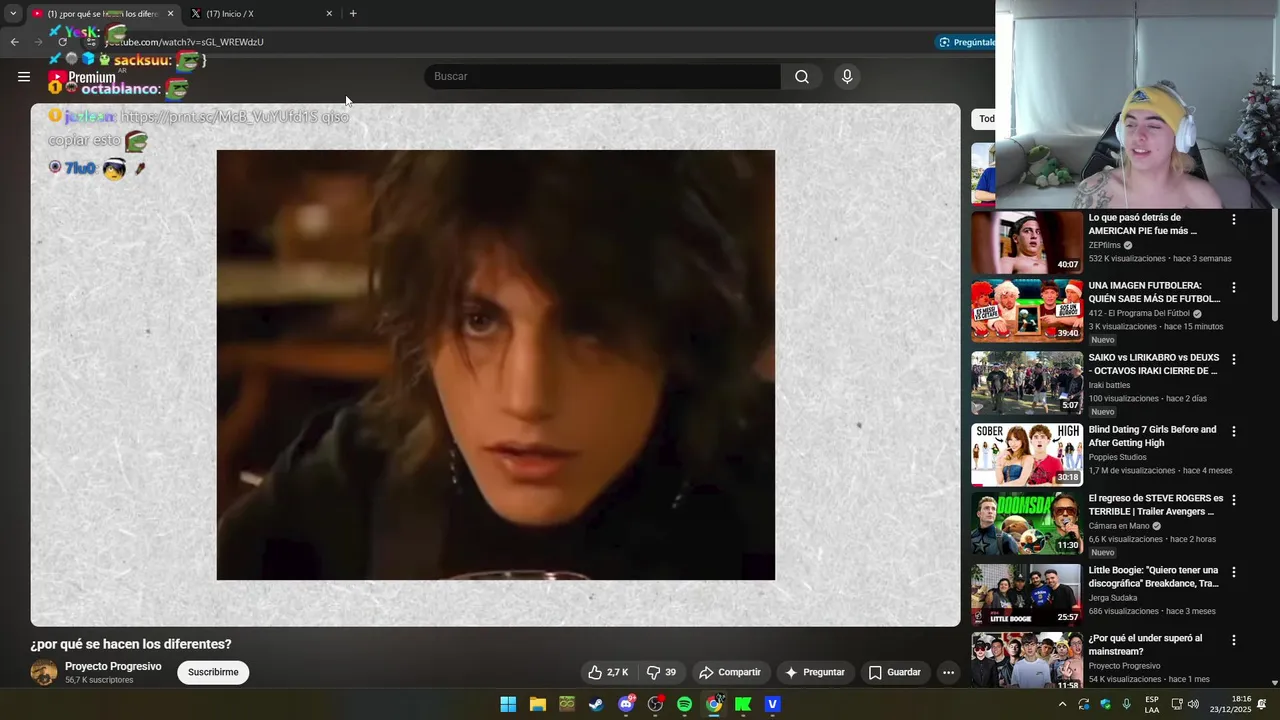Open the 'Compartir' share dialog
This screenshot has height=720, width=1280.
click(x=730, y=672)
